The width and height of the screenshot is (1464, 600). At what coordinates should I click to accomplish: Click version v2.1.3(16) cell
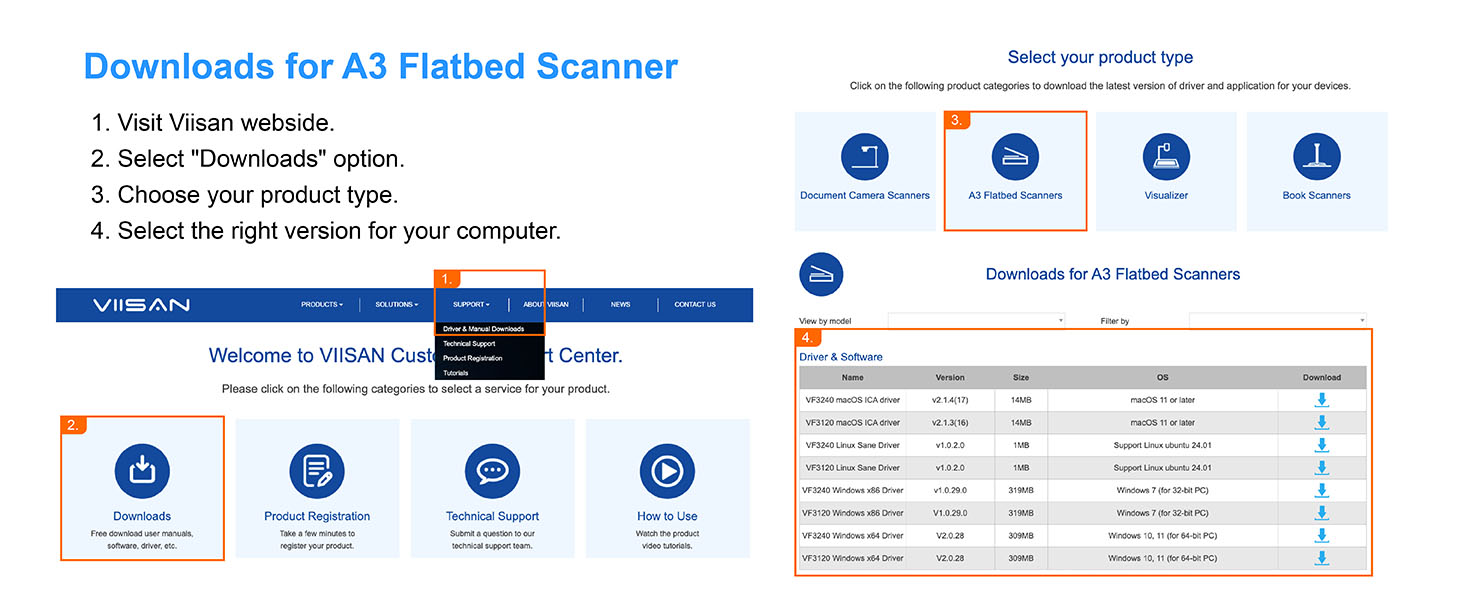[950, 423]
